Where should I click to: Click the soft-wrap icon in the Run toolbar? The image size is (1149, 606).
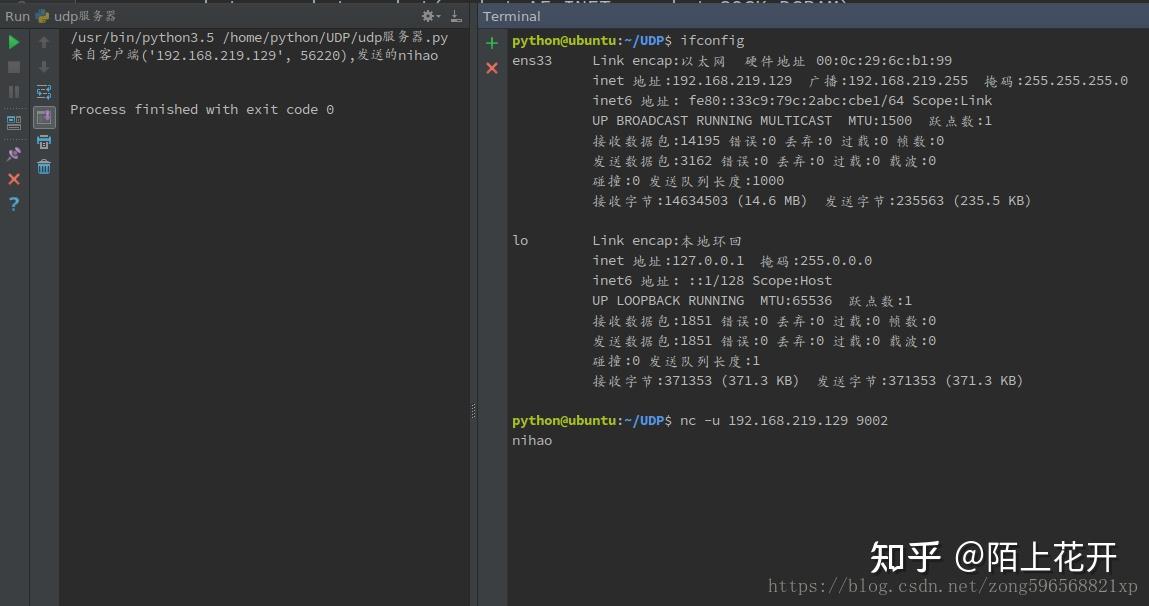pyautogui.click(x=44, y=90)
